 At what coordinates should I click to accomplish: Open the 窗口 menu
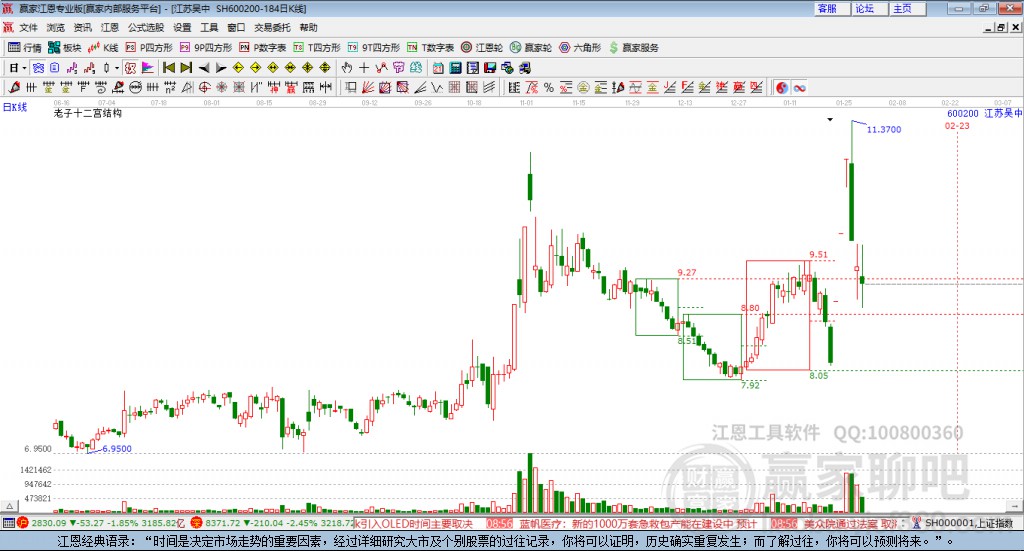[236, 27]
